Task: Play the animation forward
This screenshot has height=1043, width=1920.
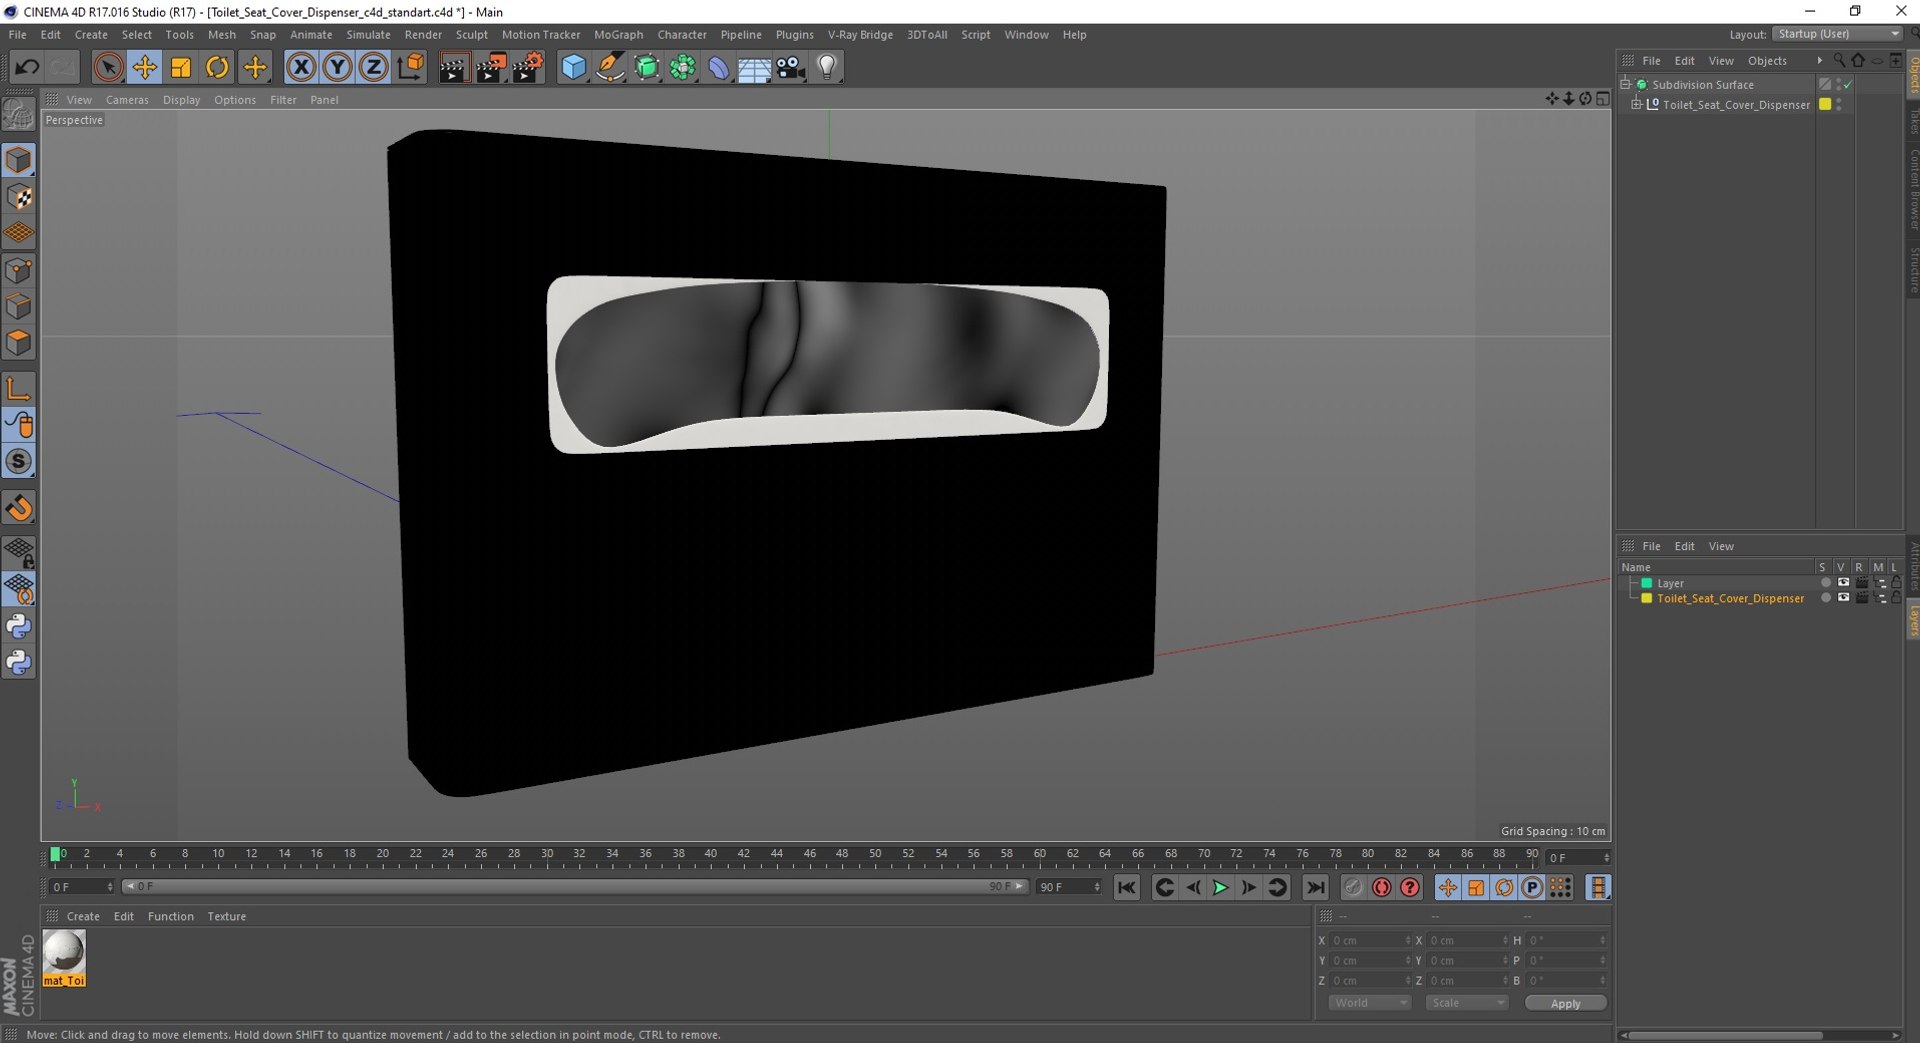Action: pos(1220,887)
